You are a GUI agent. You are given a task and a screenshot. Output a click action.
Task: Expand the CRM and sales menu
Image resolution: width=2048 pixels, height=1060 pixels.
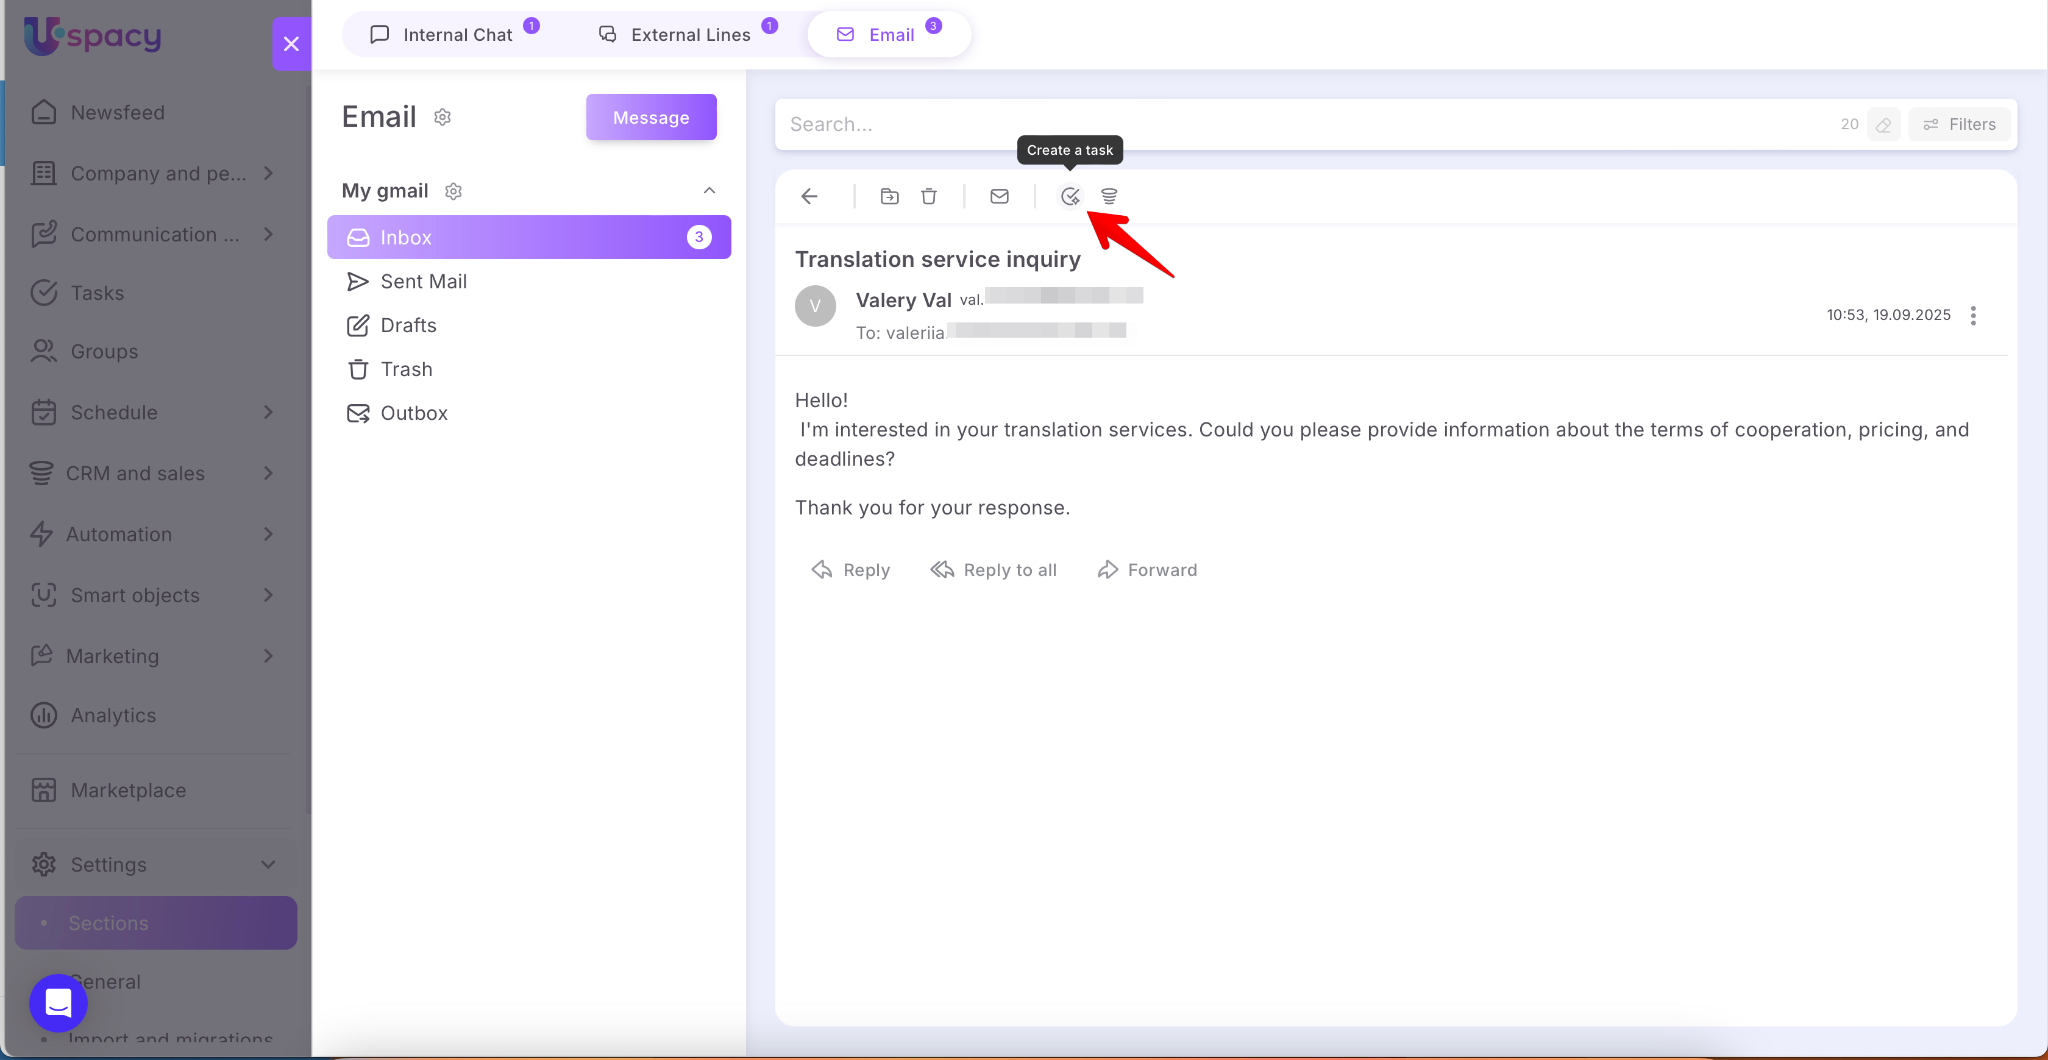tap(268, 473)
